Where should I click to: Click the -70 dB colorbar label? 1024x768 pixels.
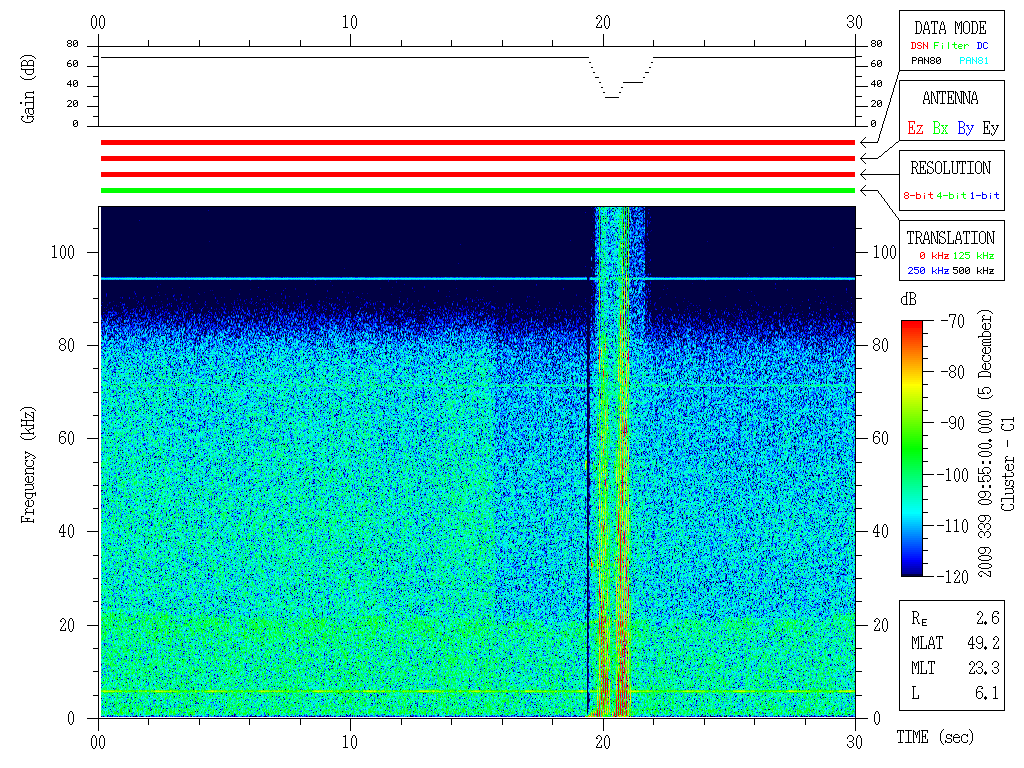[953, 321]
